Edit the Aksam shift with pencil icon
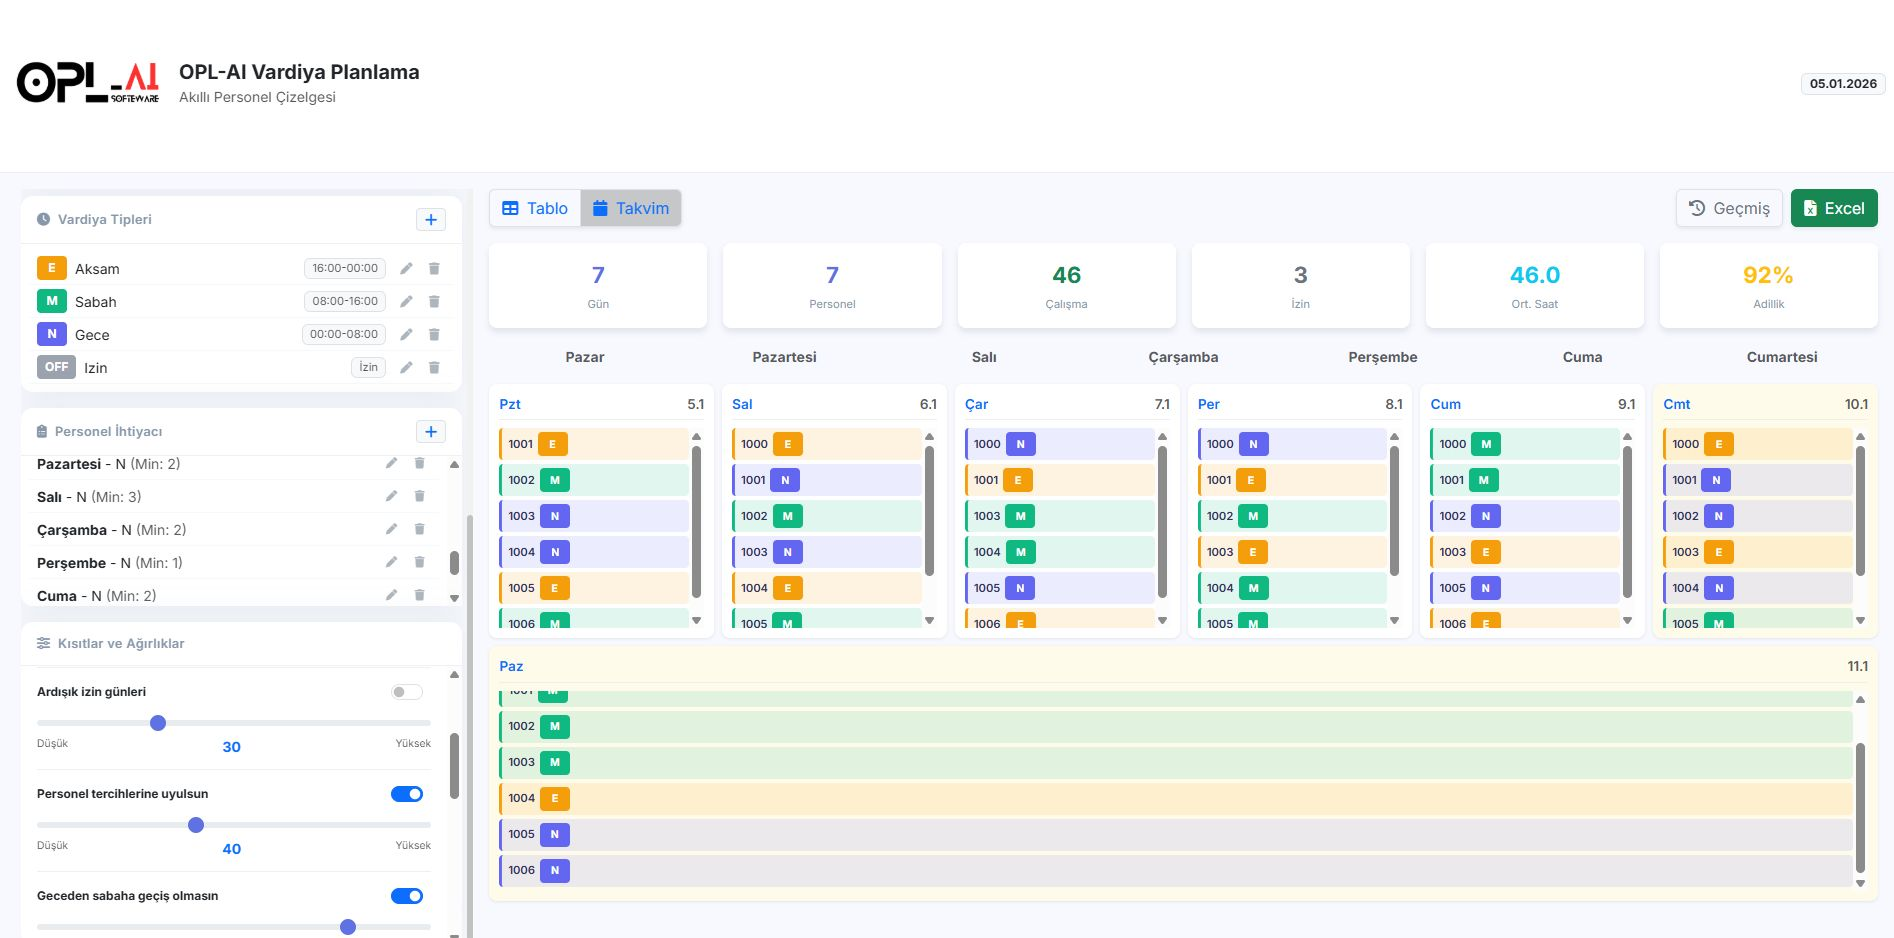 tap(406, 269)
